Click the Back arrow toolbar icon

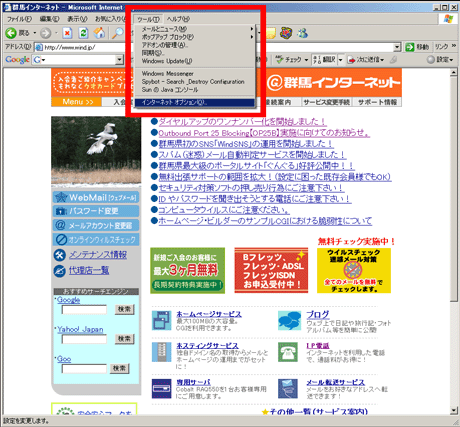(x=11, y=33)
